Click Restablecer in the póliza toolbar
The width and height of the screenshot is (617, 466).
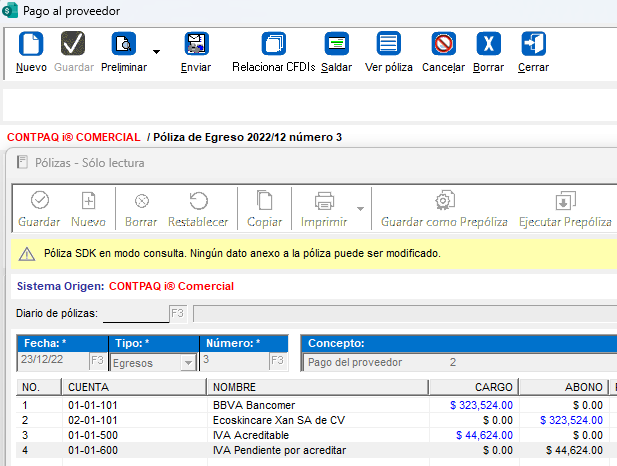198,209
